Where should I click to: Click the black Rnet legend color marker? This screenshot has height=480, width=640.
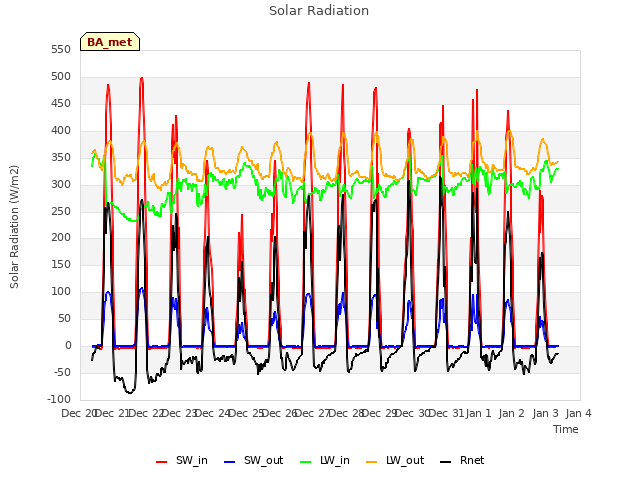click(446, 462)
